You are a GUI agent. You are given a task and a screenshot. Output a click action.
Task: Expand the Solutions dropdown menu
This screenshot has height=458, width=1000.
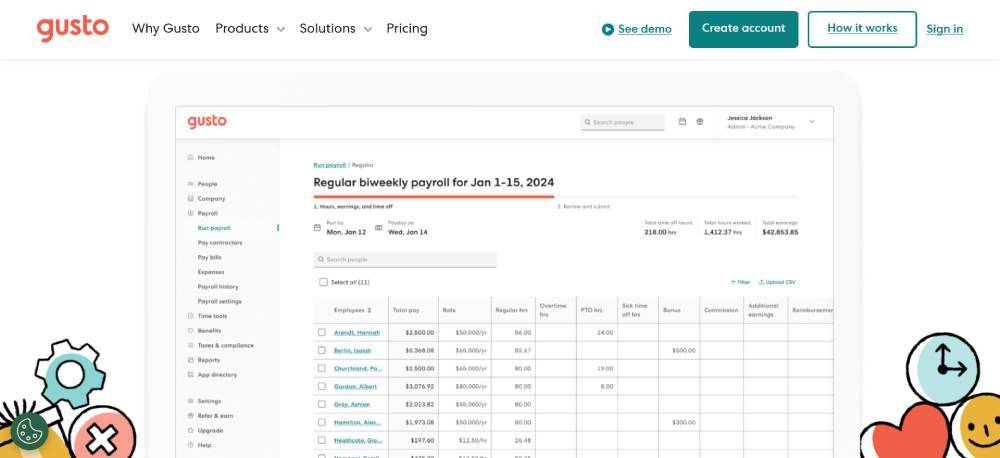(335, 29)
